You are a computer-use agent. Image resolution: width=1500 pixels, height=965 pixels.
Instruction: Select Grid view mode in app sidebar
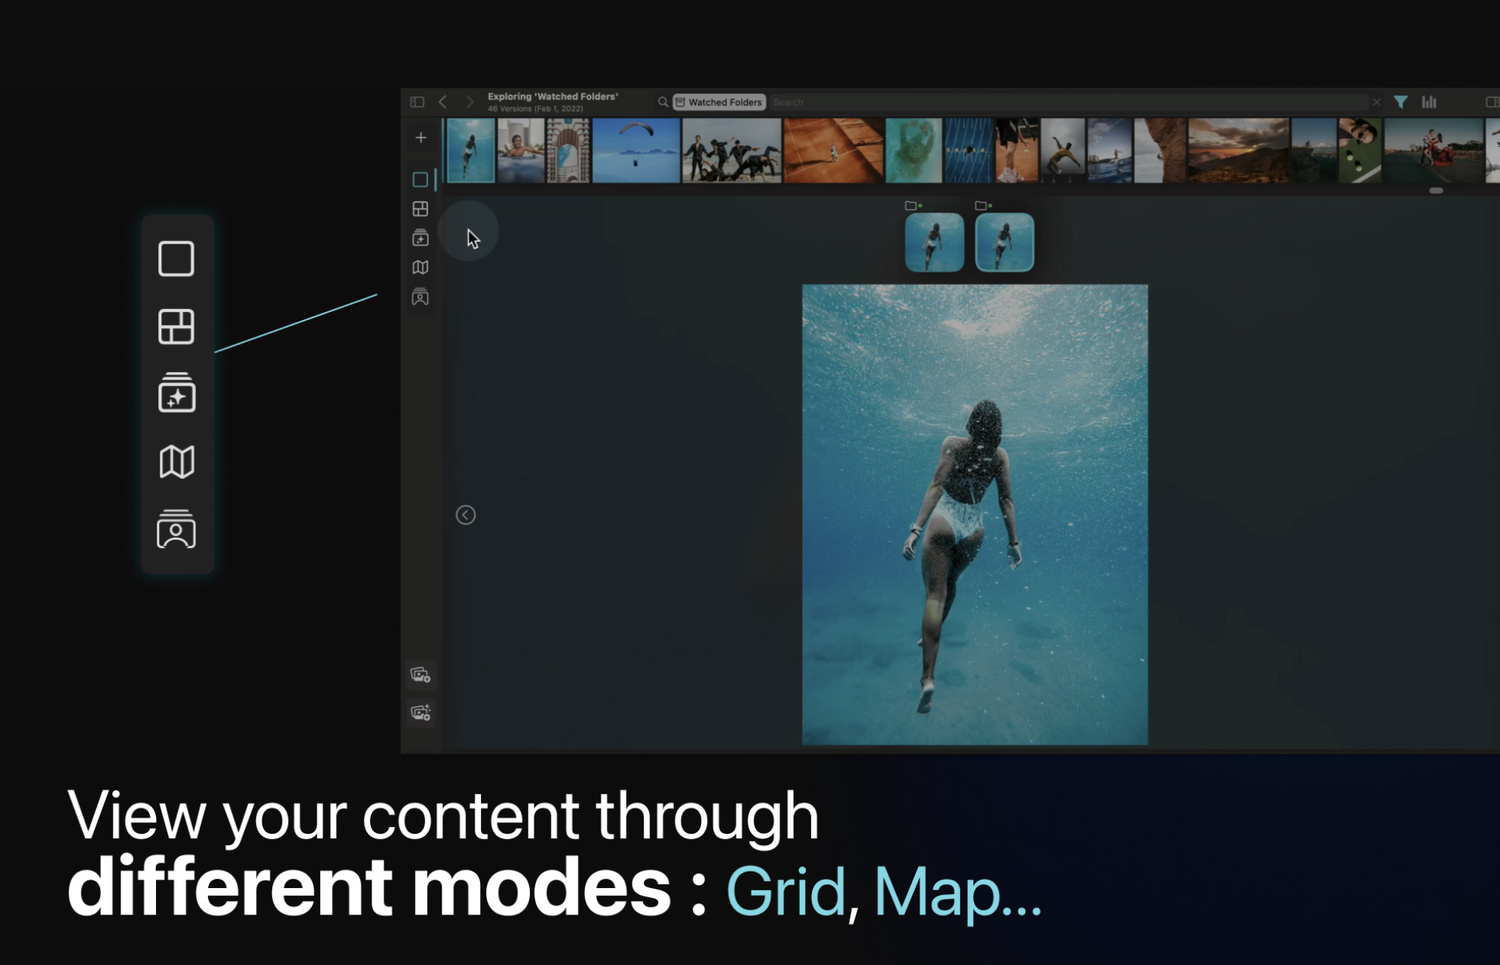420,209
